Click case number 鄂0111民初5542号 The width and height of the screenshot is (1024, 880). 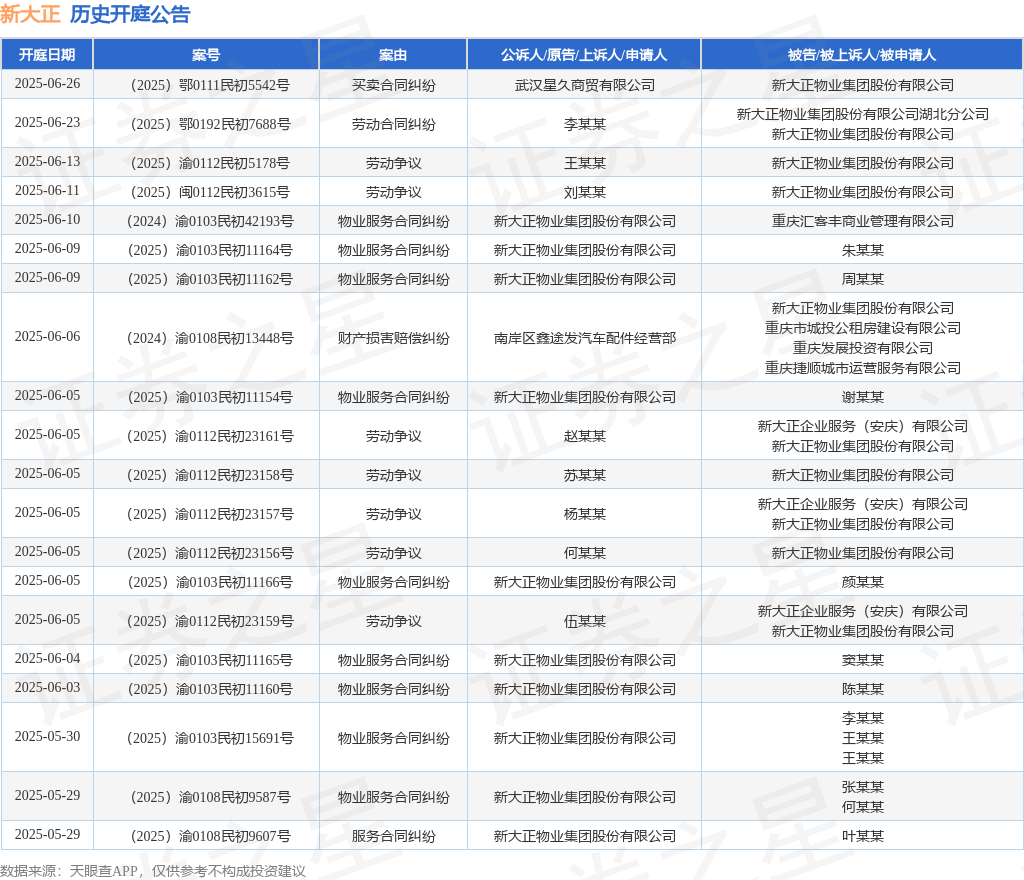210,85
